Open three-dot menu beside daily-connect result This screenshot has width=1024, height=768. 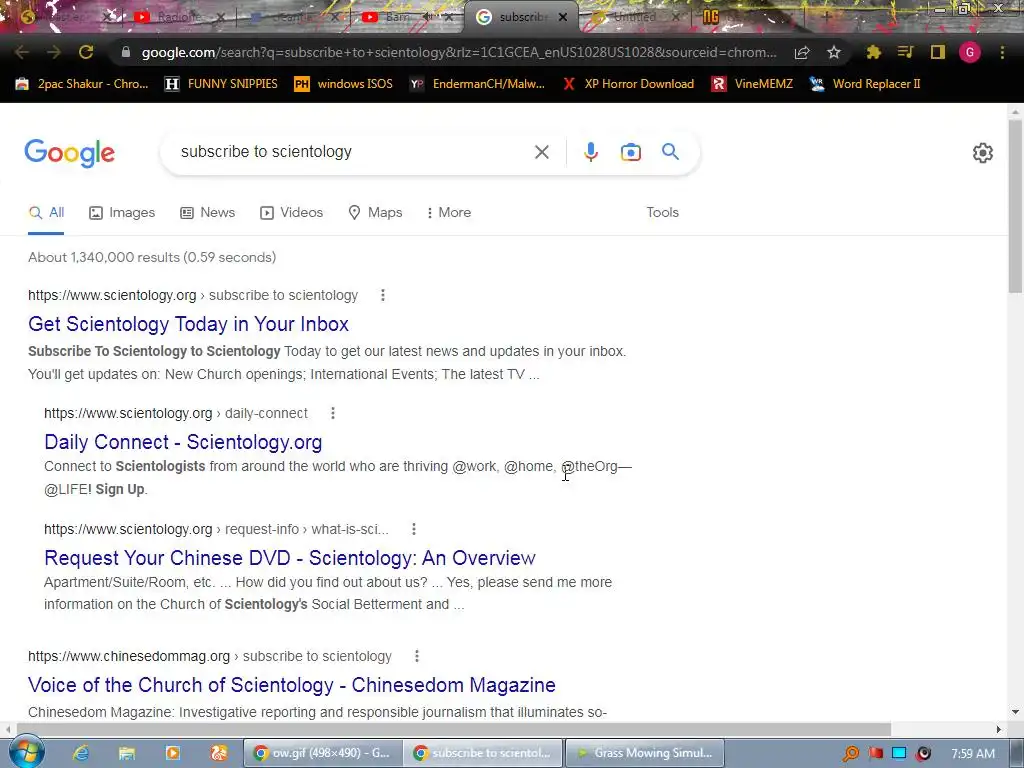click(332, 413)
